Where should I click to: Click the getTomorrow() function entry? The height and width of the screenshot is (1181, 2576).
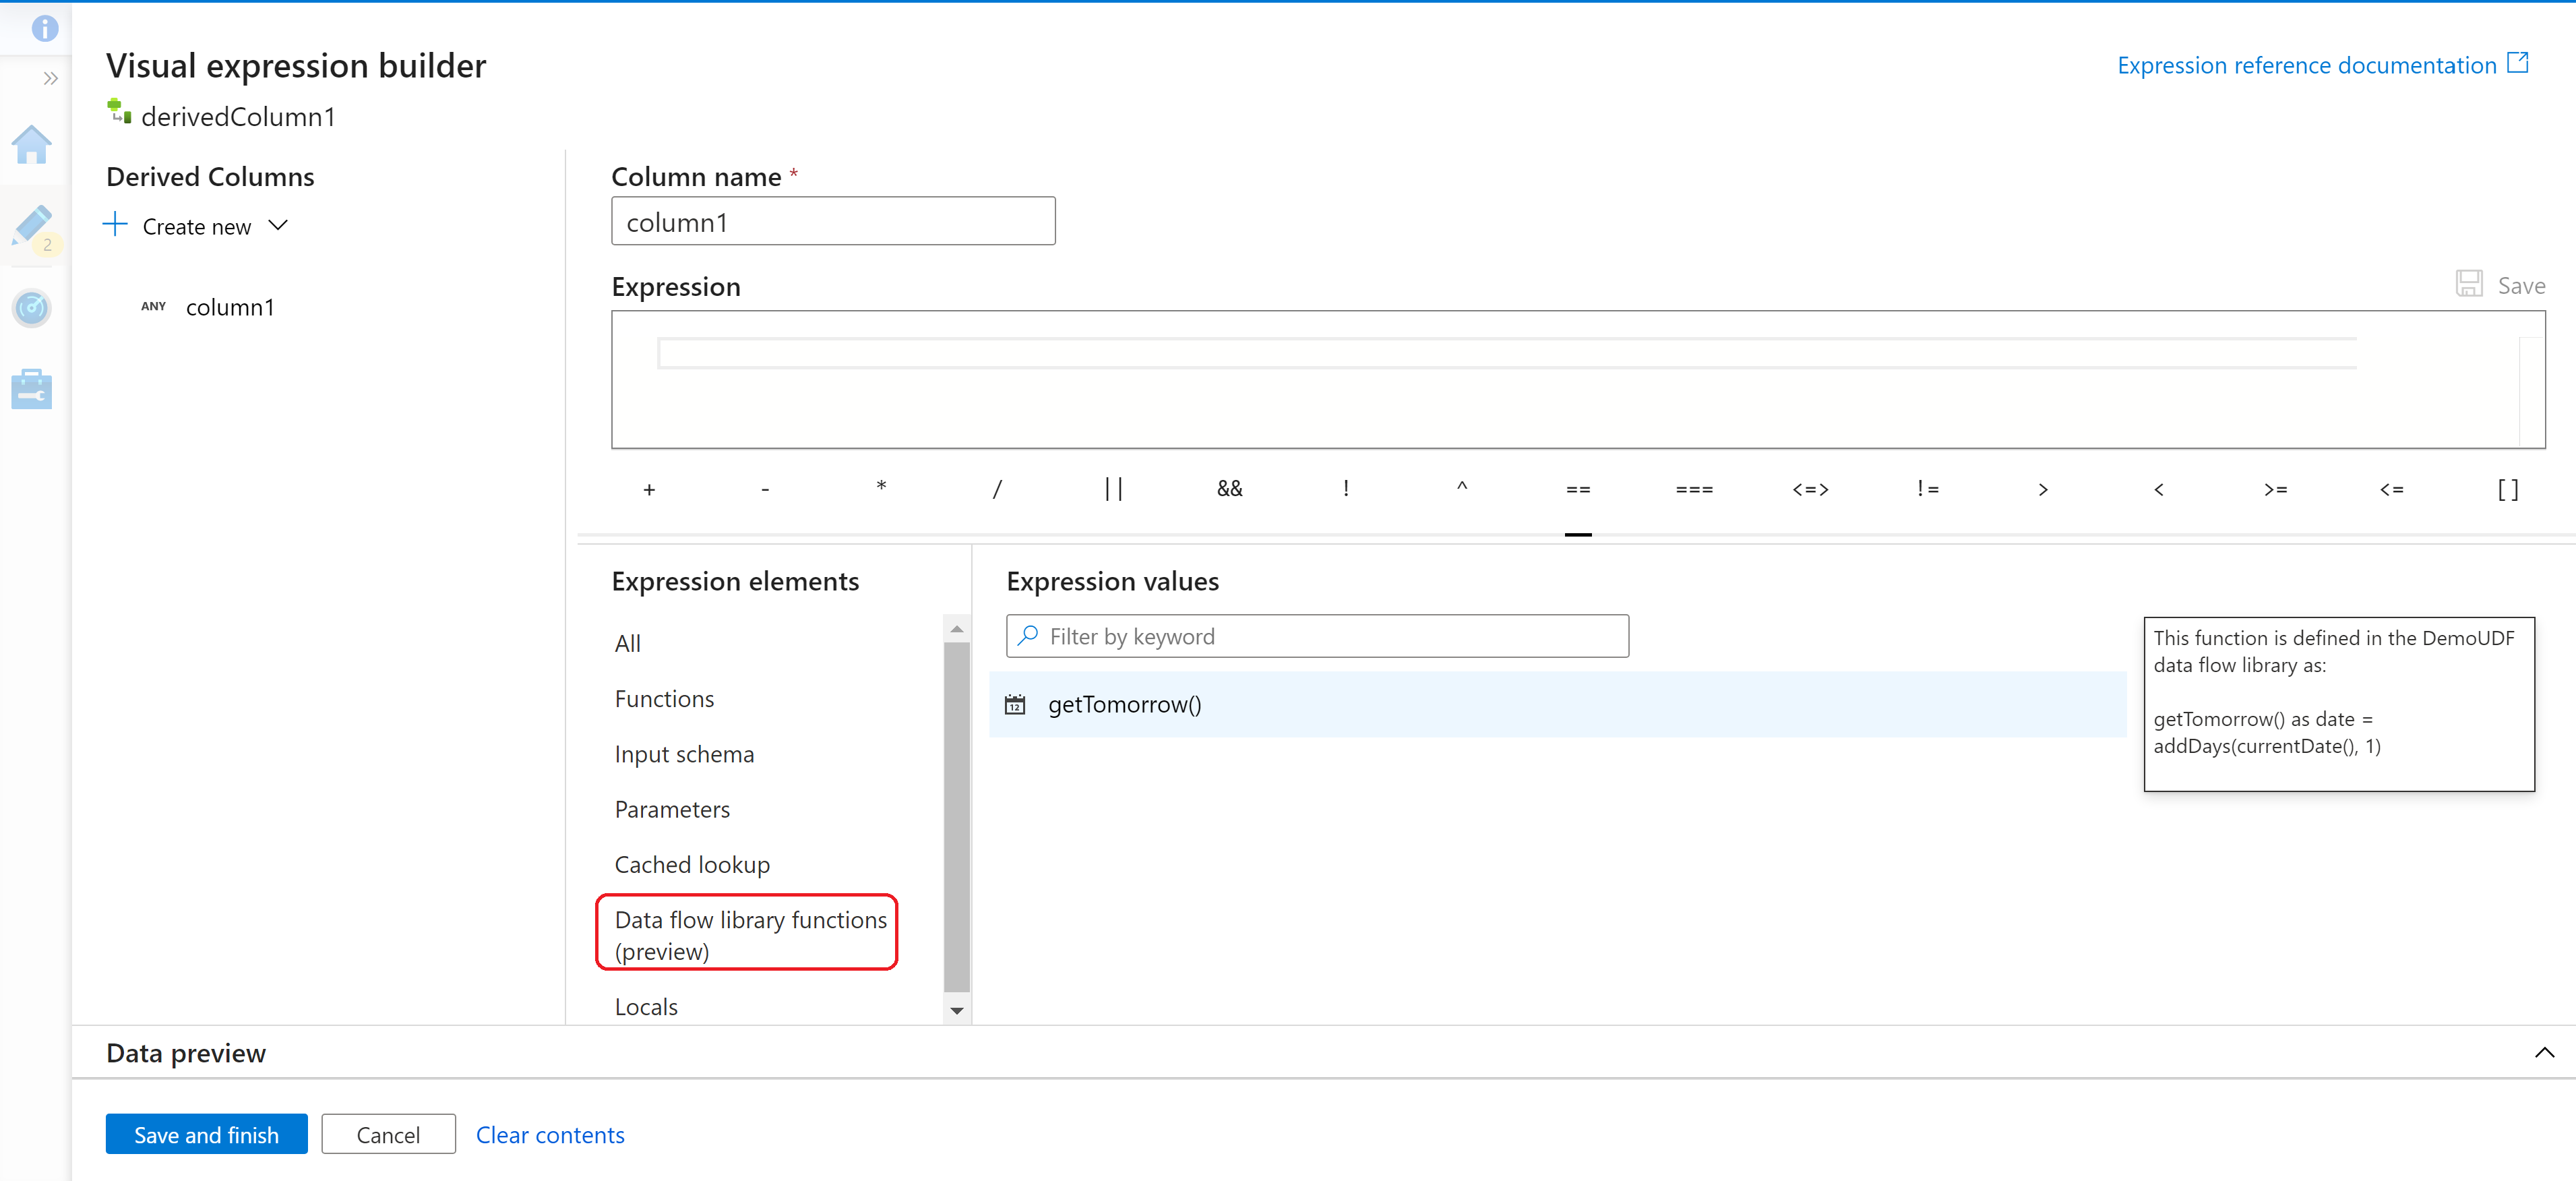pos(1122,704)
